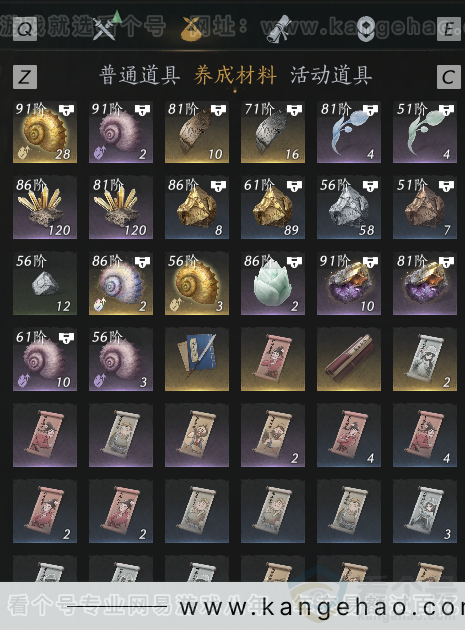Select the rolled red scroll bundle item
Image resolution: width=465 pixels, height=631 pixels.
(x=349, y=359)
